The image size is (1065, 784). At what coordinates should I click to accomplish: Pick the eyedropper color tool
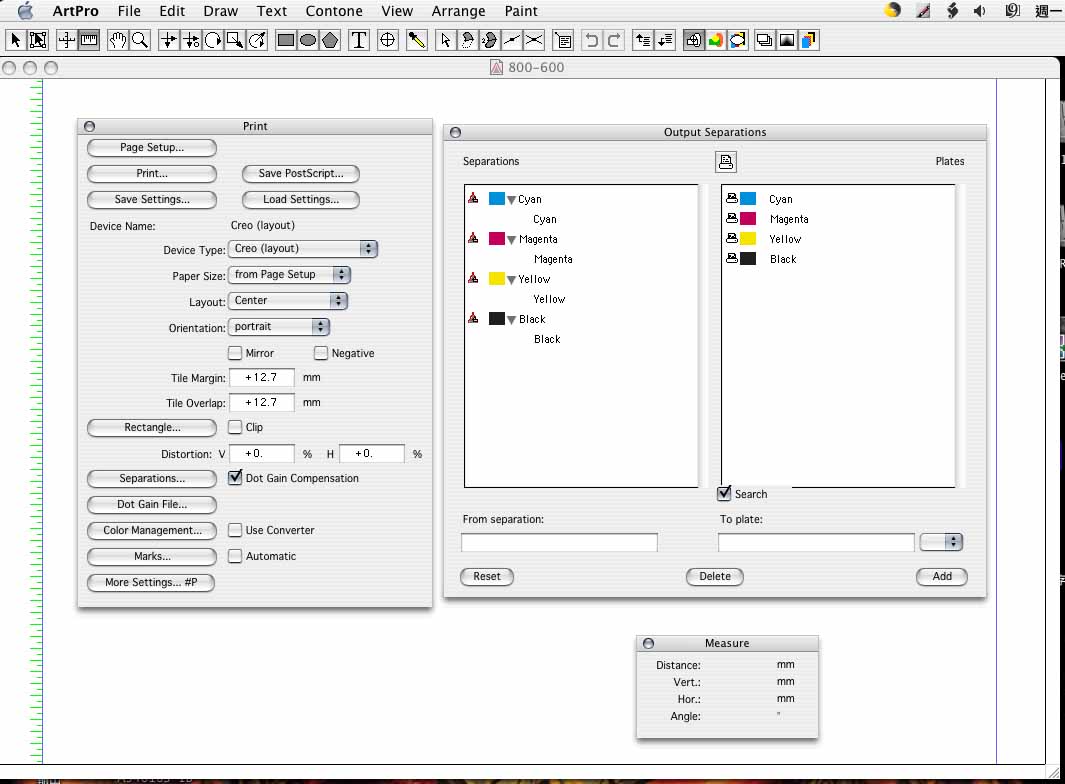[x=416, y=40]
